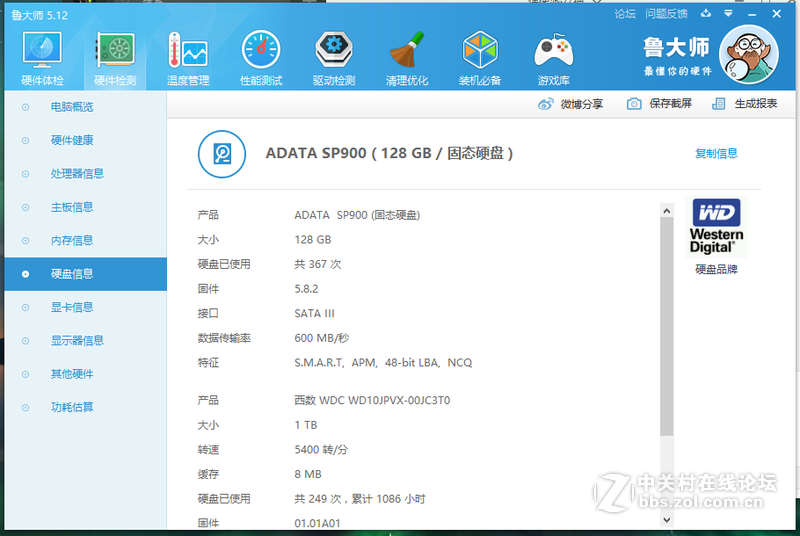Open 问题反馈 feedback link

coord(666,14)
